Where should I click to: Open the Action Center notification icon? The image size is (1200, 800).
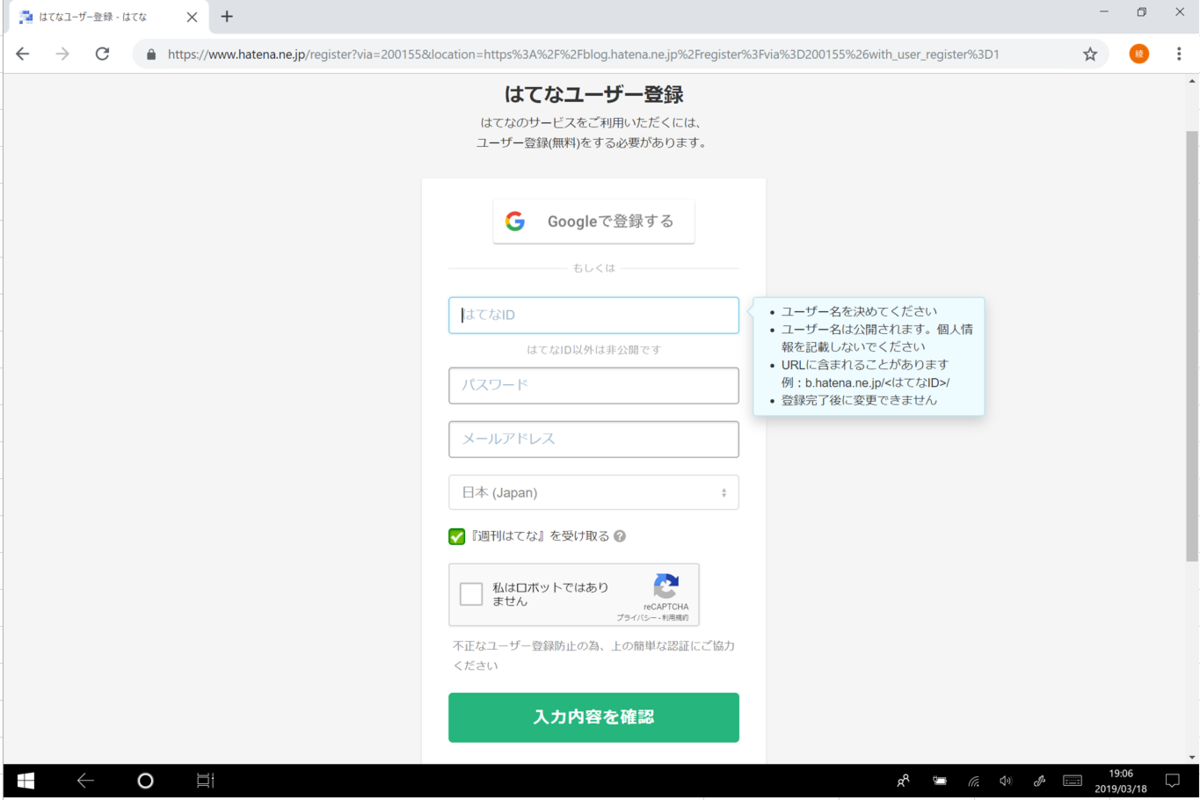1173,781
